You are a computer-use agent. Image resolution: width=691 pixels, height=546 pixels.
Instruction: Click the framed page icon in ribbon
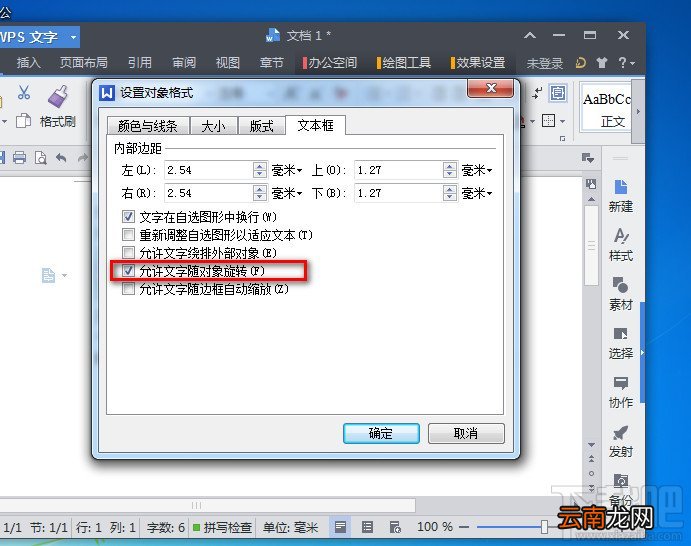(558, 93)
